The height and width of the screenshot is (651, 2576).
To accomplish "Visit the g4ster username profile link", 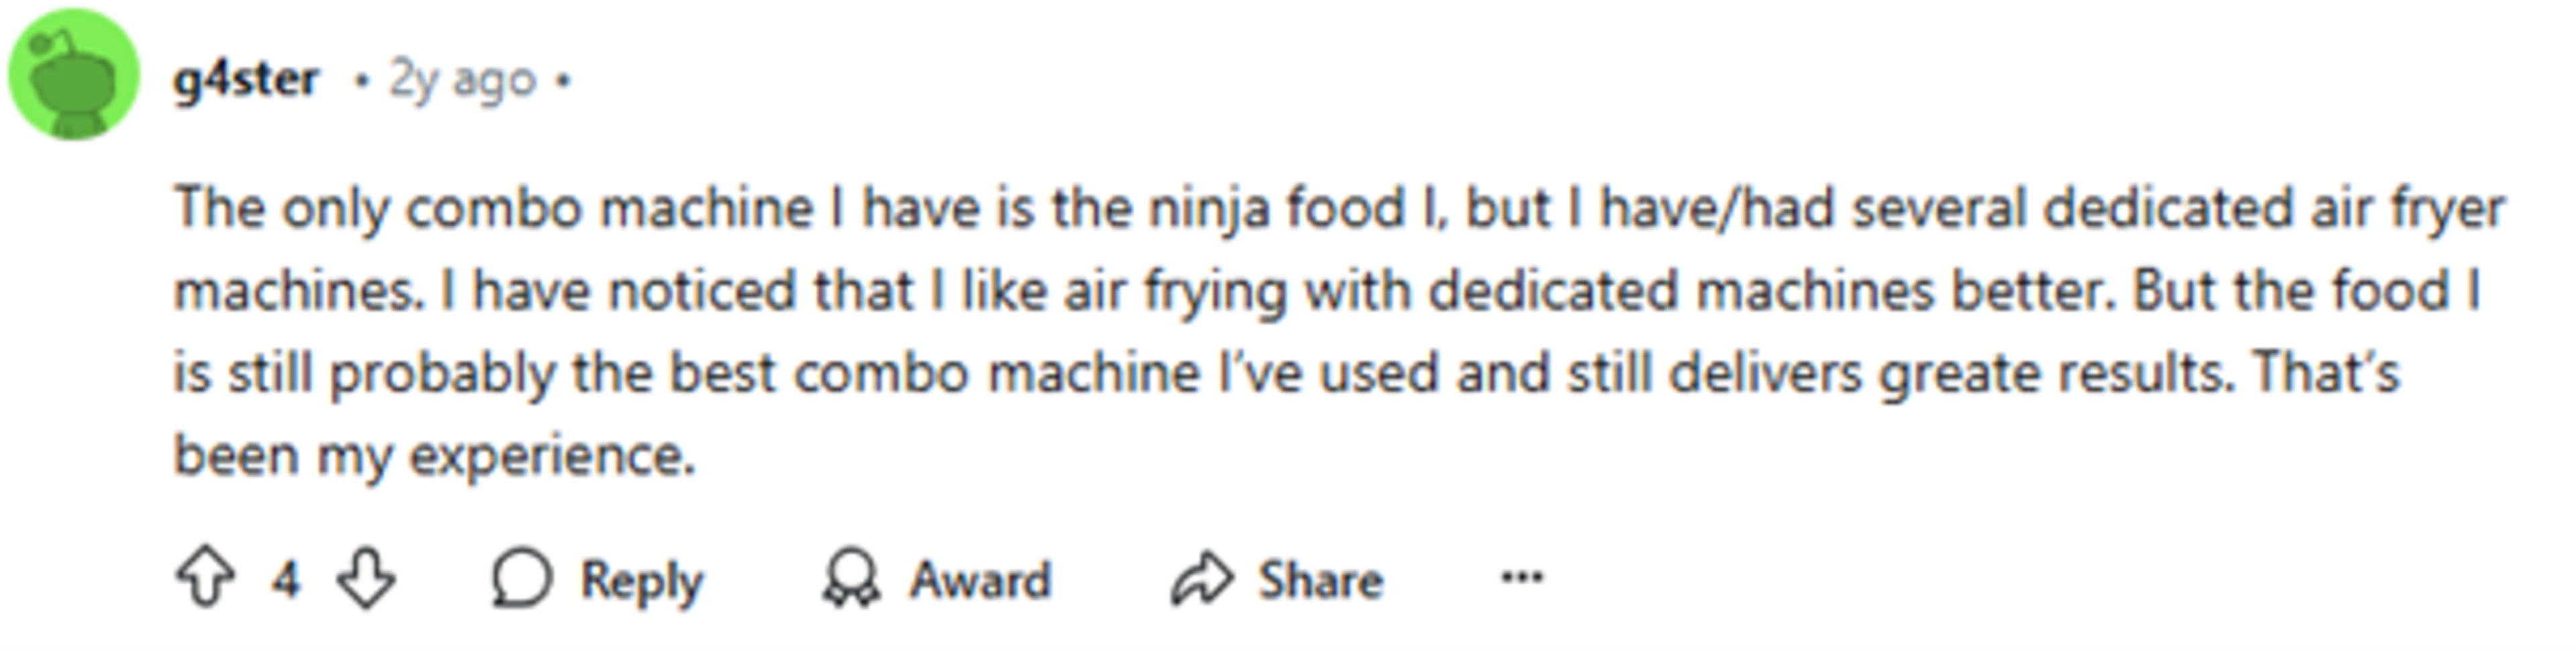I will pos(246,78).
